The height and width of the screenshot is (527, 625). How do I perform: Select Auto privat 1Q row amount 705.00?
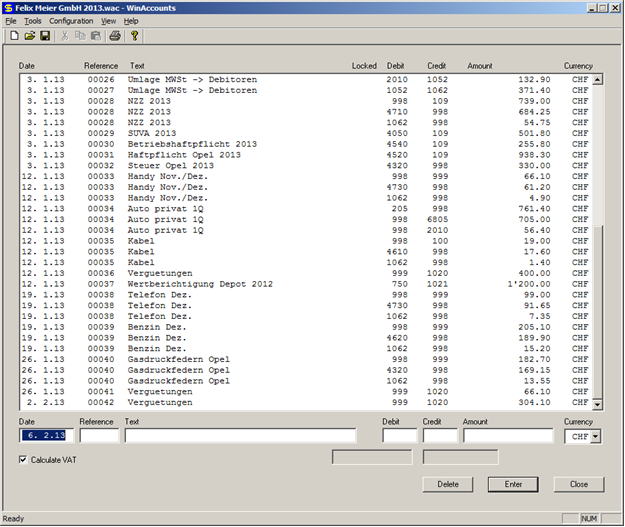(x=306, y=220)
